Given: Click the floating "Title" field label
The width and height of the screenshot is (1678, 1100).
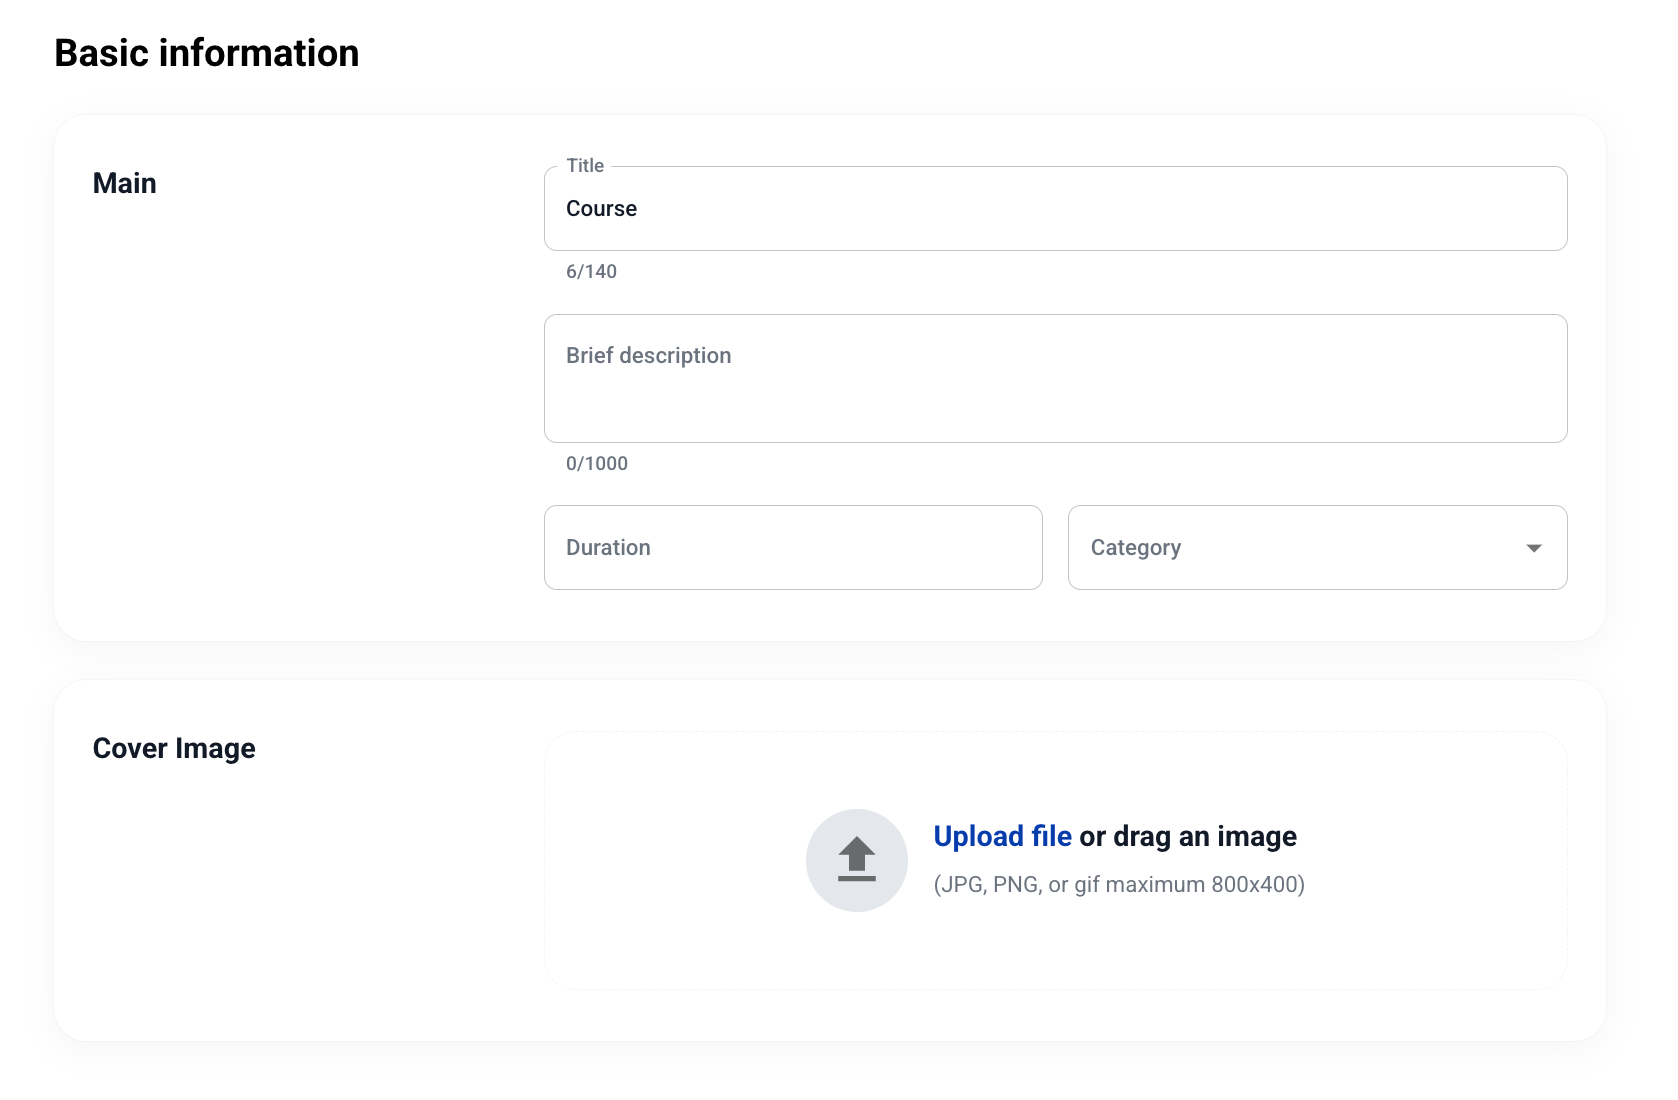Looking at the screenshot, I should click(x=585, y=166).
